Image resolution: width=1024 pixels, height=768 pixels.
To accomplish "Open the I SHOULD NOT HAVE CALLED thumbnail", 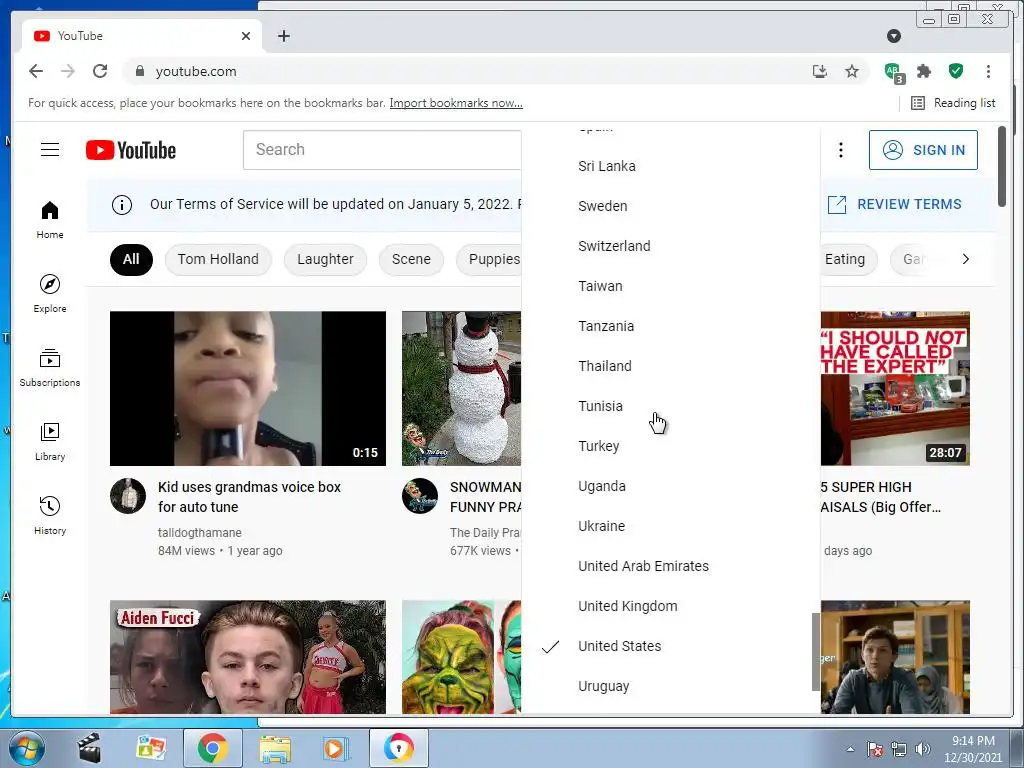I will (895, 389).
